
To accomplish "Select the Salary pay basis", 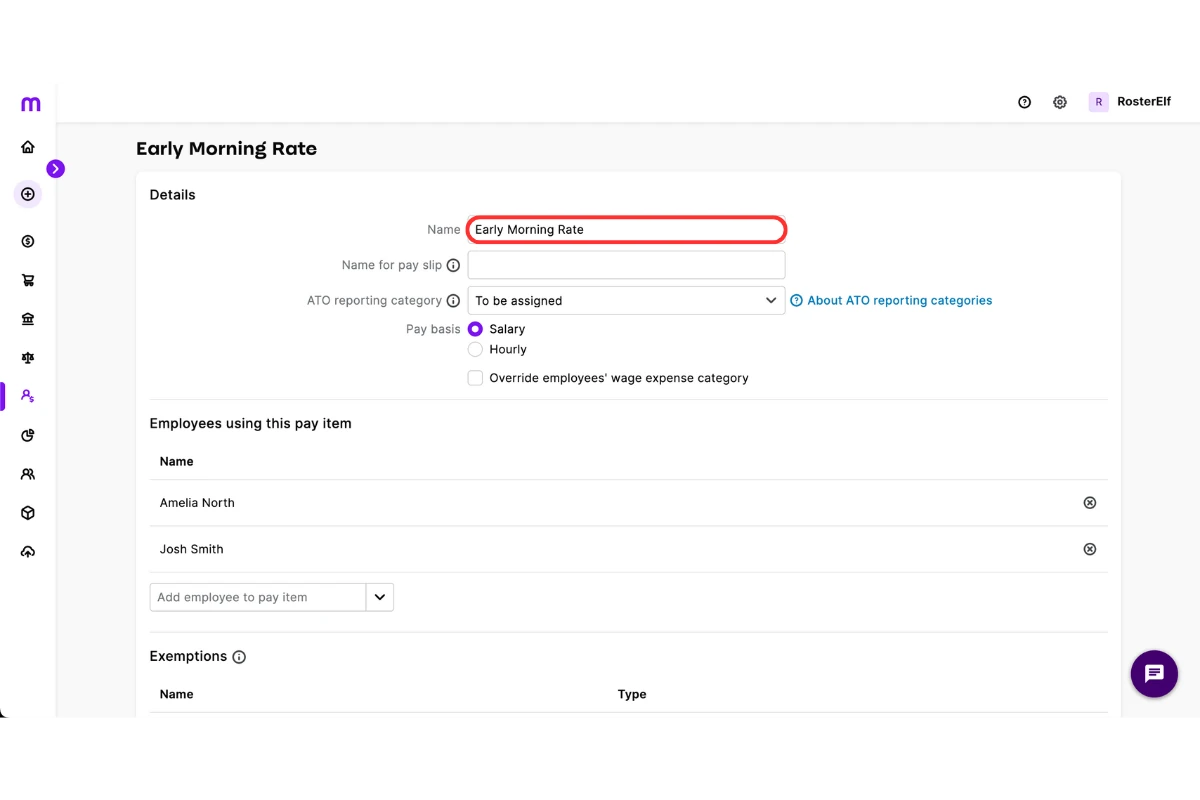I will pyautogui.click(x=475, y=329).
